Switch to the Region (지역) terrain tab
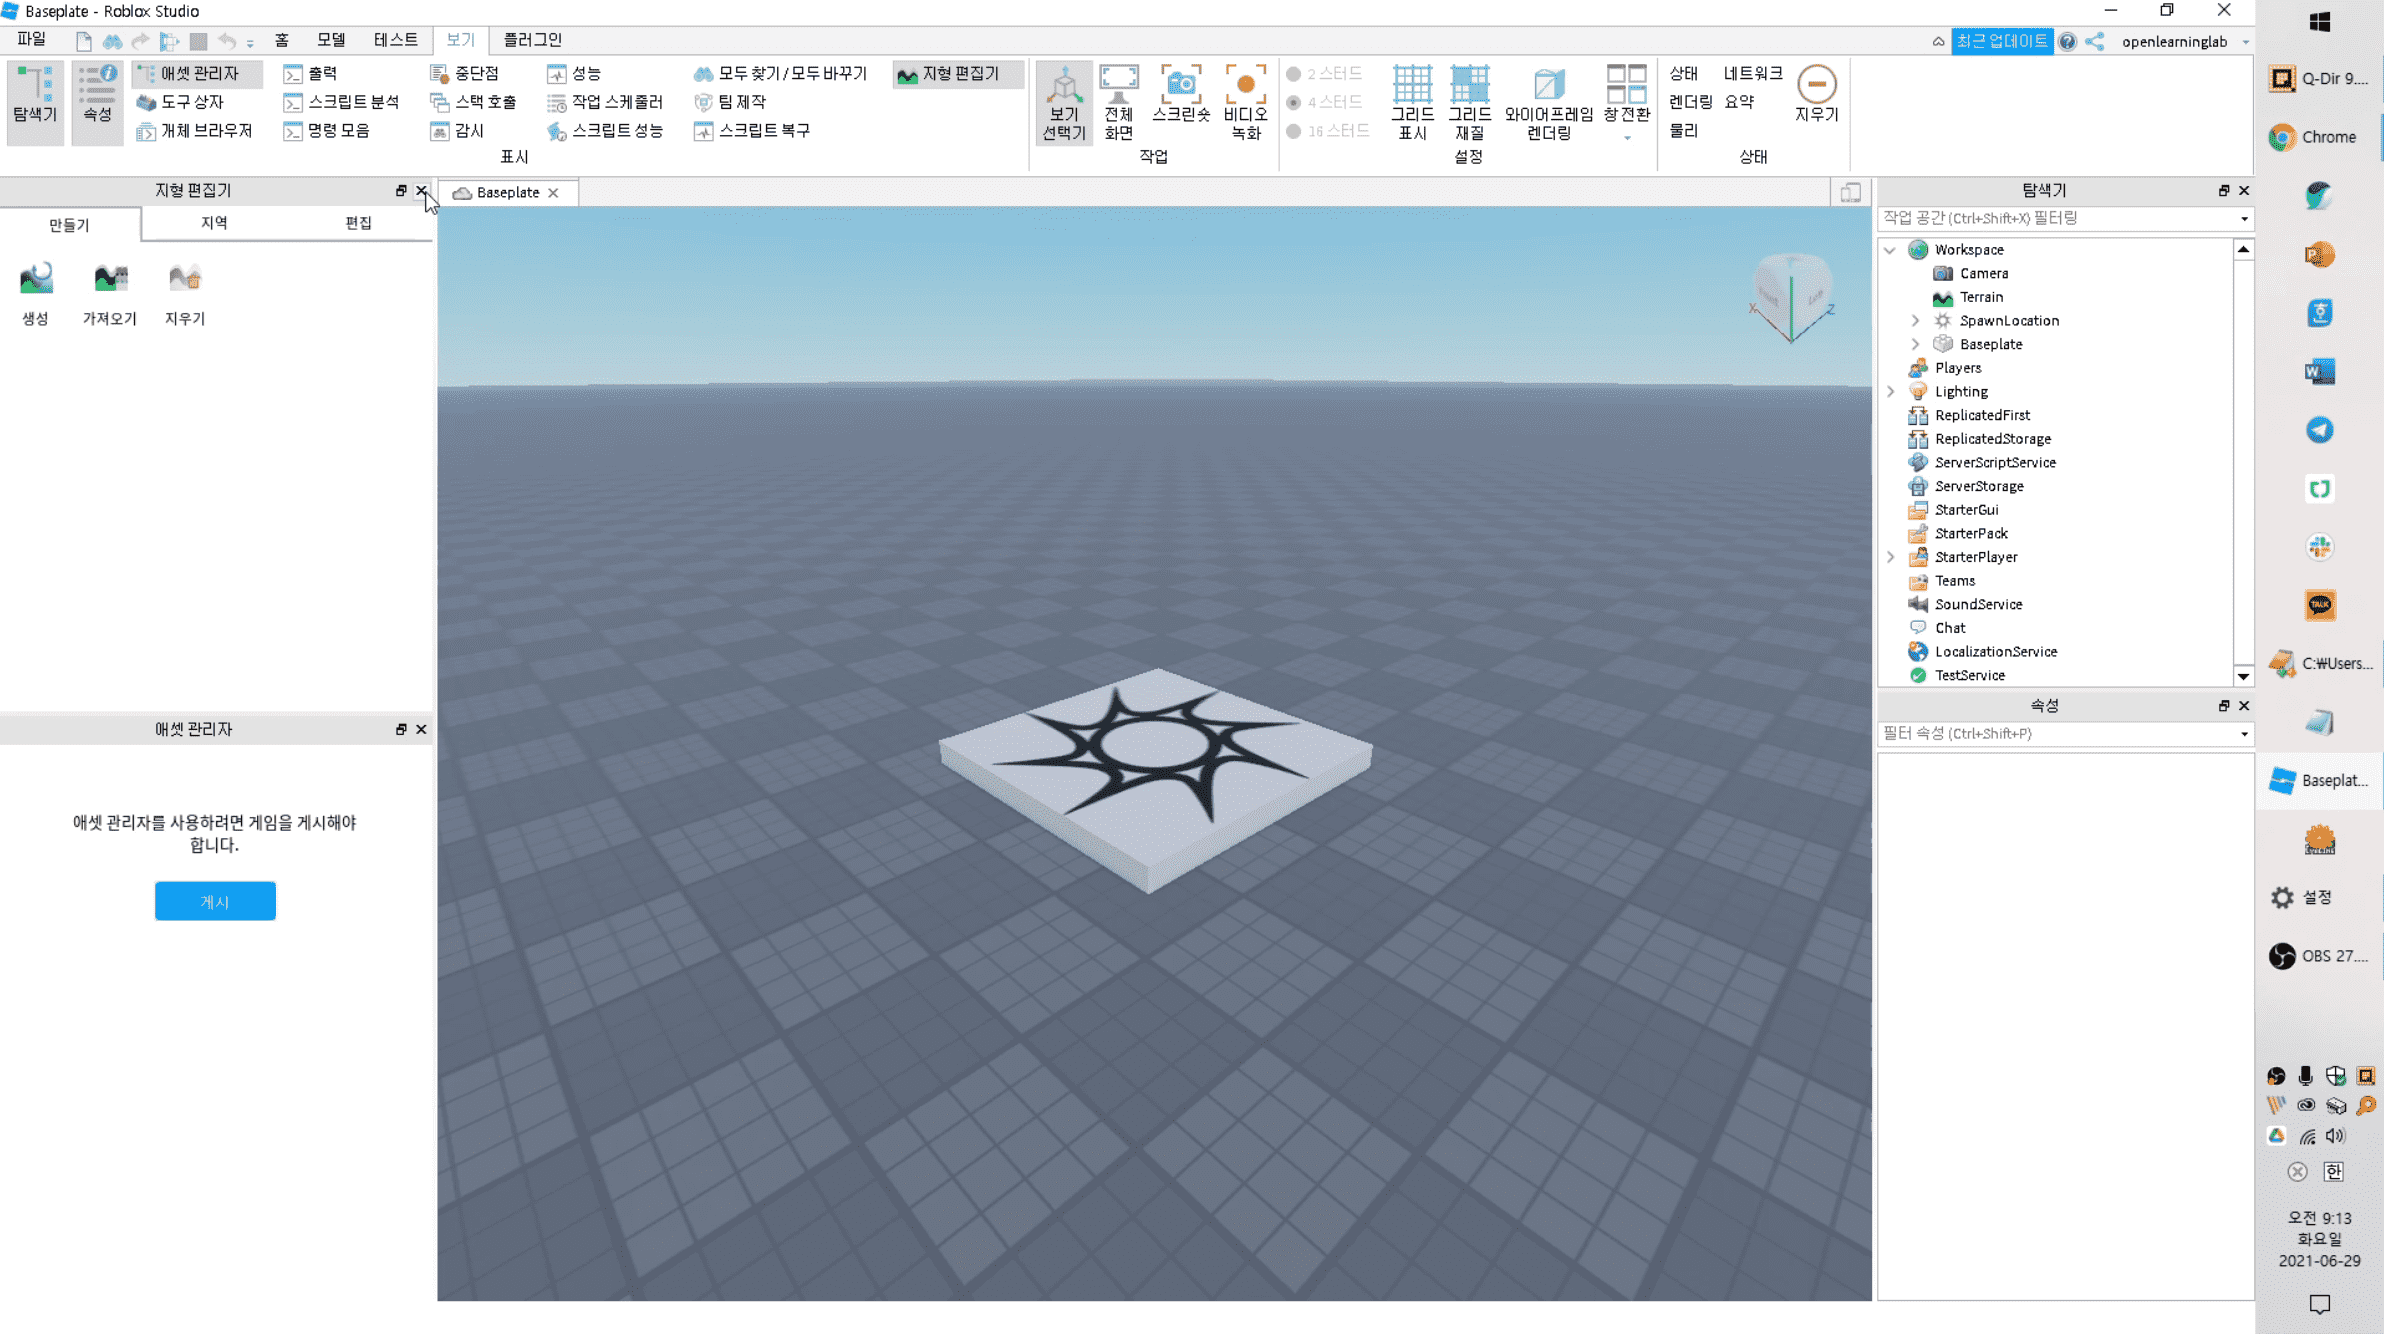 point(214,223)
